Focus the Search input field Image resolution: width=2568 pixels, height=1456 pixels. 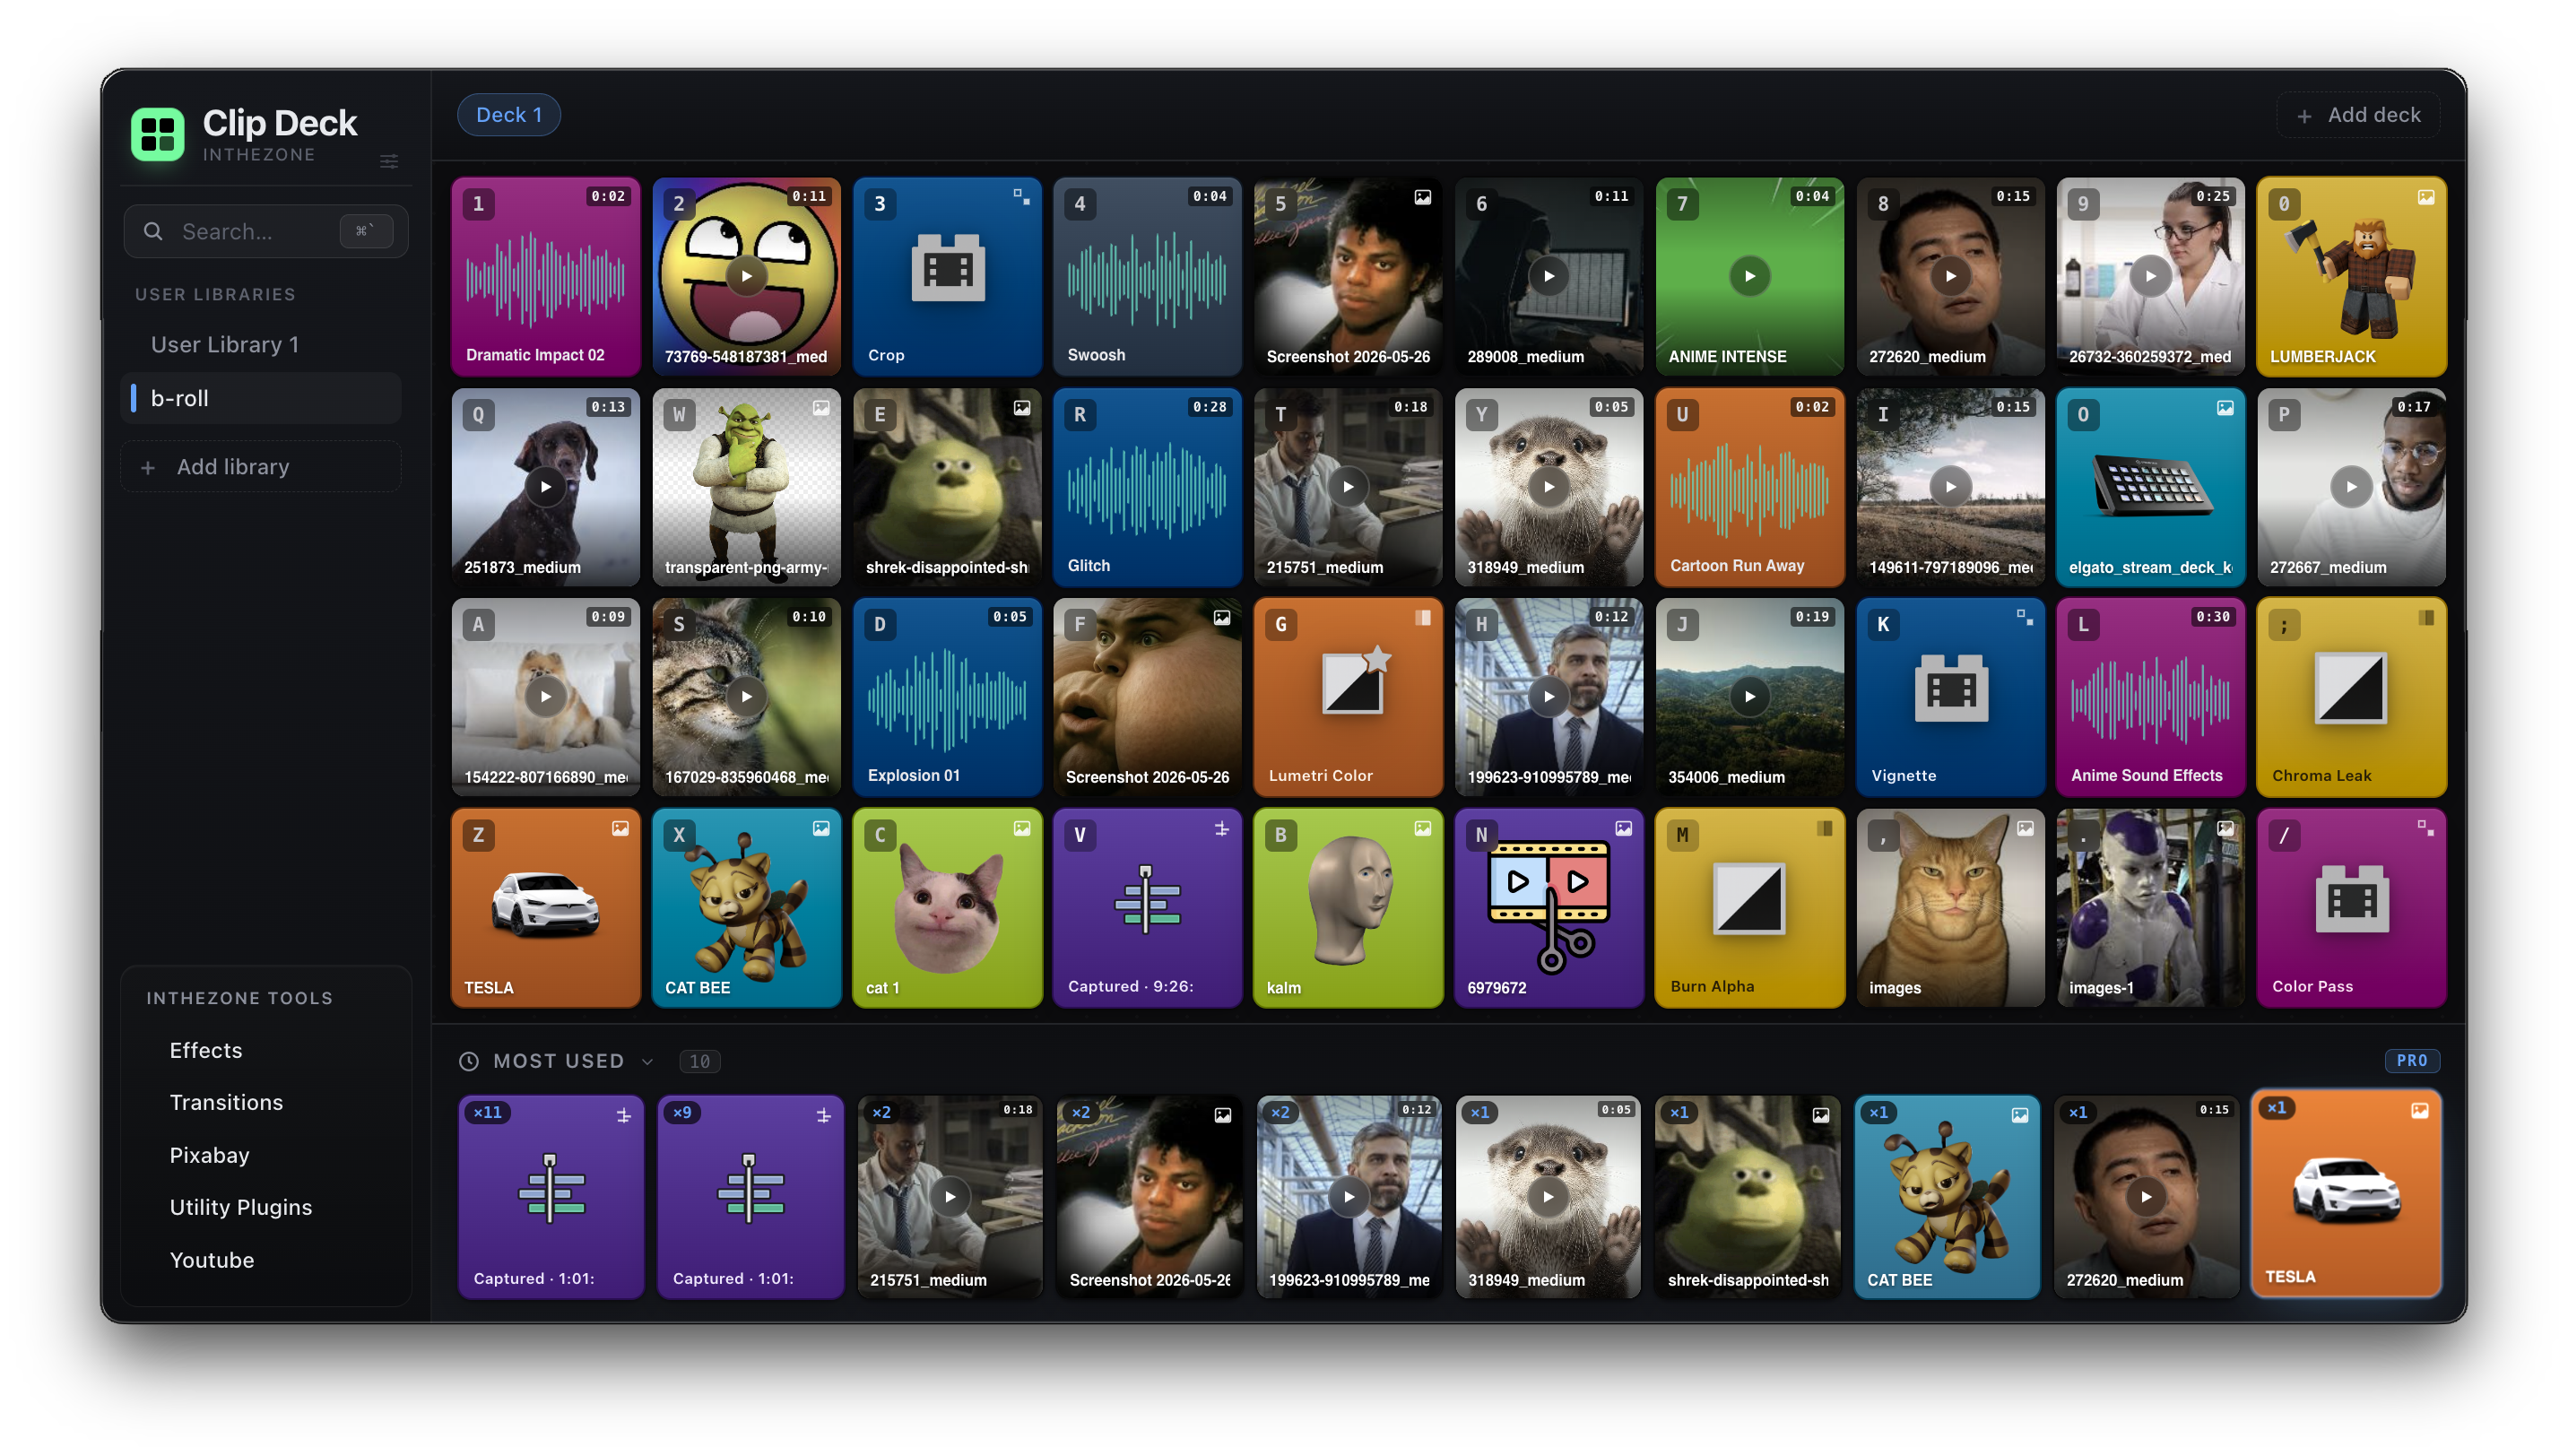pos(266,232)
